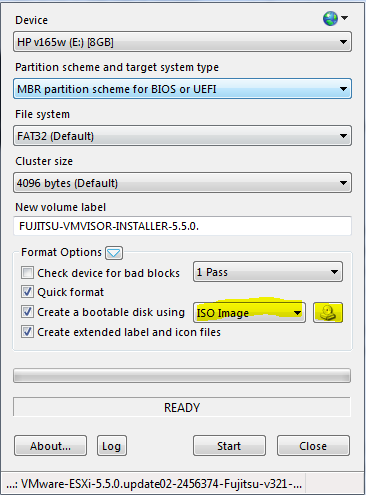Toggle Create extended label and icon files
This screenshot has height=495, width=366.
tap(27, 332)
